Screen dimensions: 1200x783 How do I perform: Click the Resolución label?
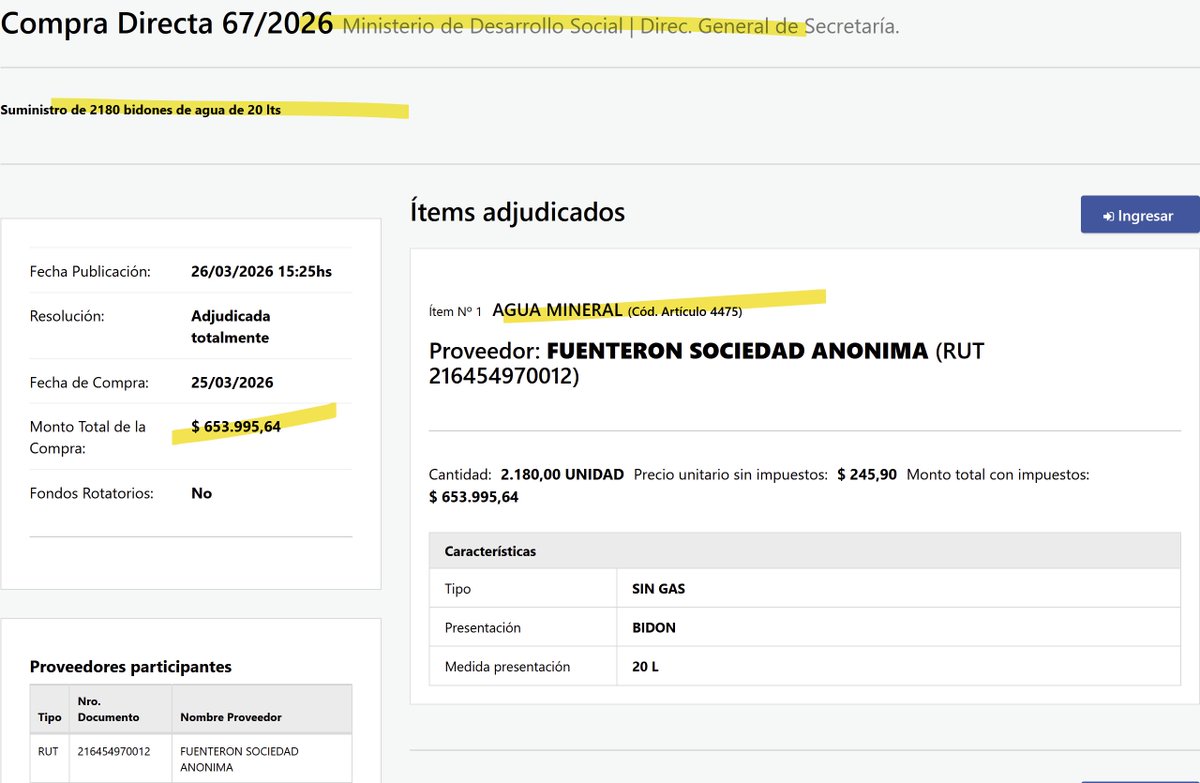tap(67, 316)
